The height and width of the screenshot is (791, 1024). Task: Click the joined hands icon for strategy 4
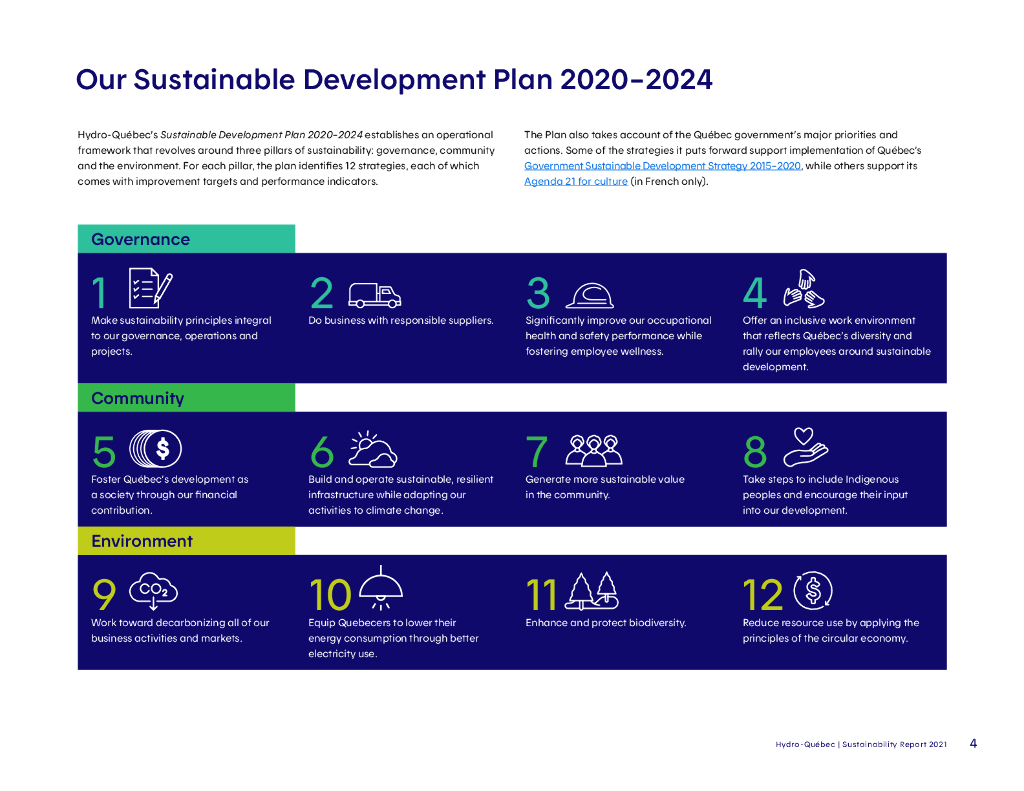[x=804, y=288]
